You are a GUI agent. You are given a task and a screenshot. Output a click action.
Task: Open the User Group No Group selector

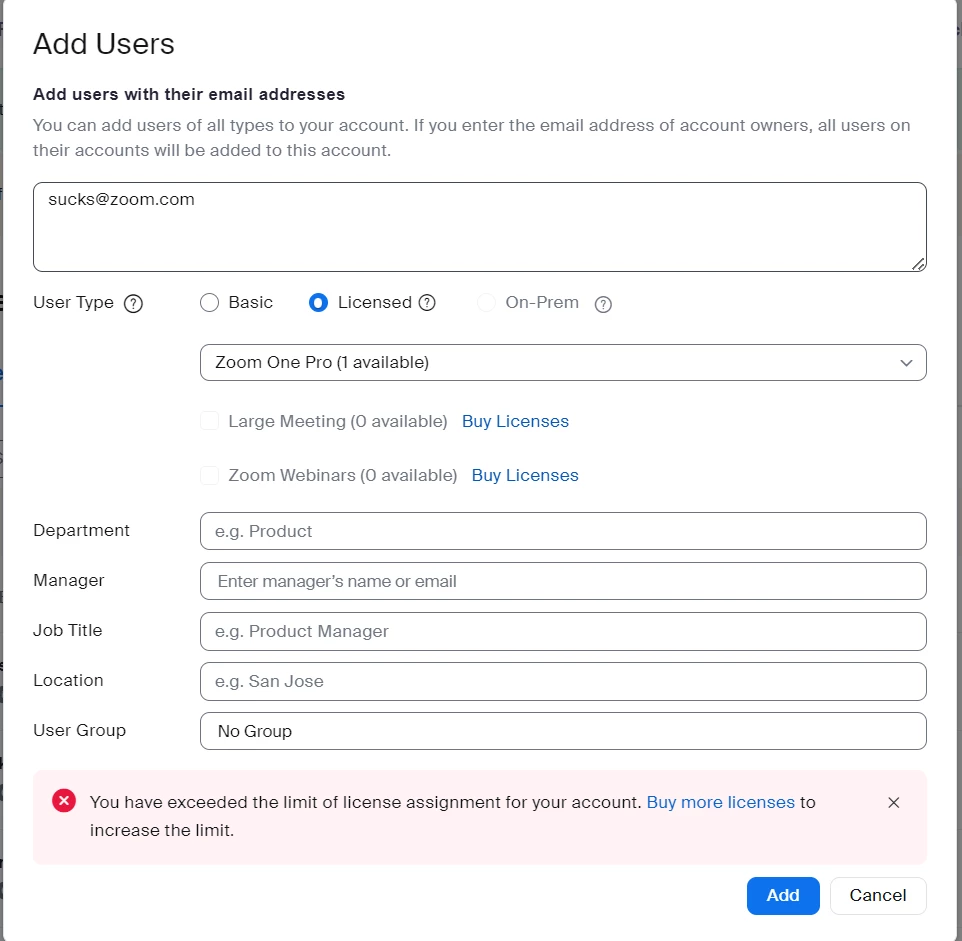tap(563, 731)
